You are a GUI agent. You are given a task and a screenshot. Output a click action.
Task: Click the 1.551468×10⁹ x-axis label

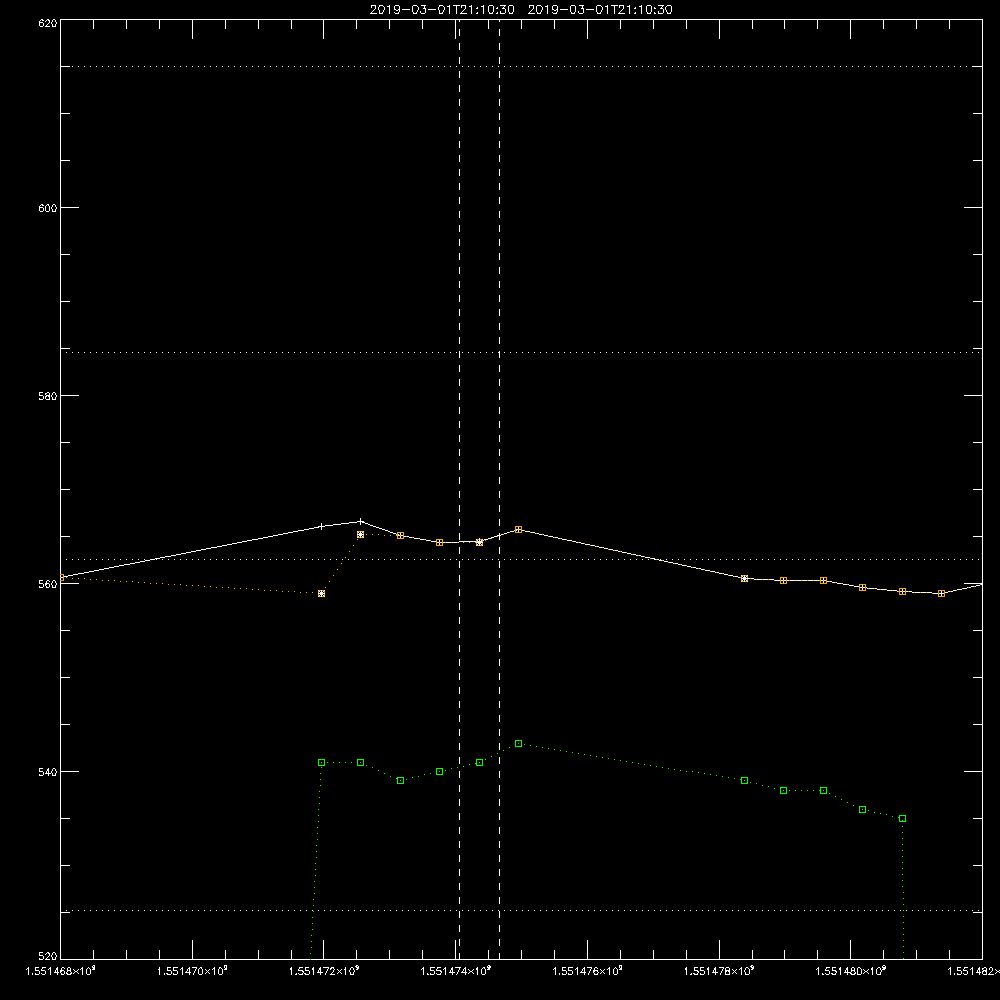(x=61, y=971)
